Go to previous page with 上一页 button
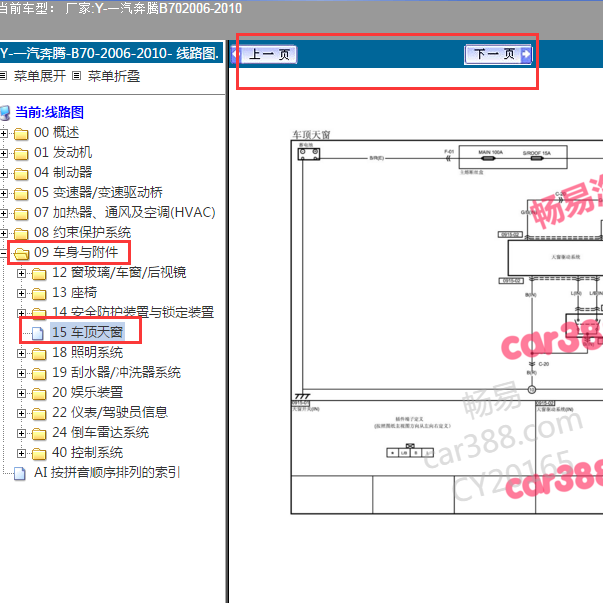The width and height of the screenshot is (603, 603). pos(265,54)
